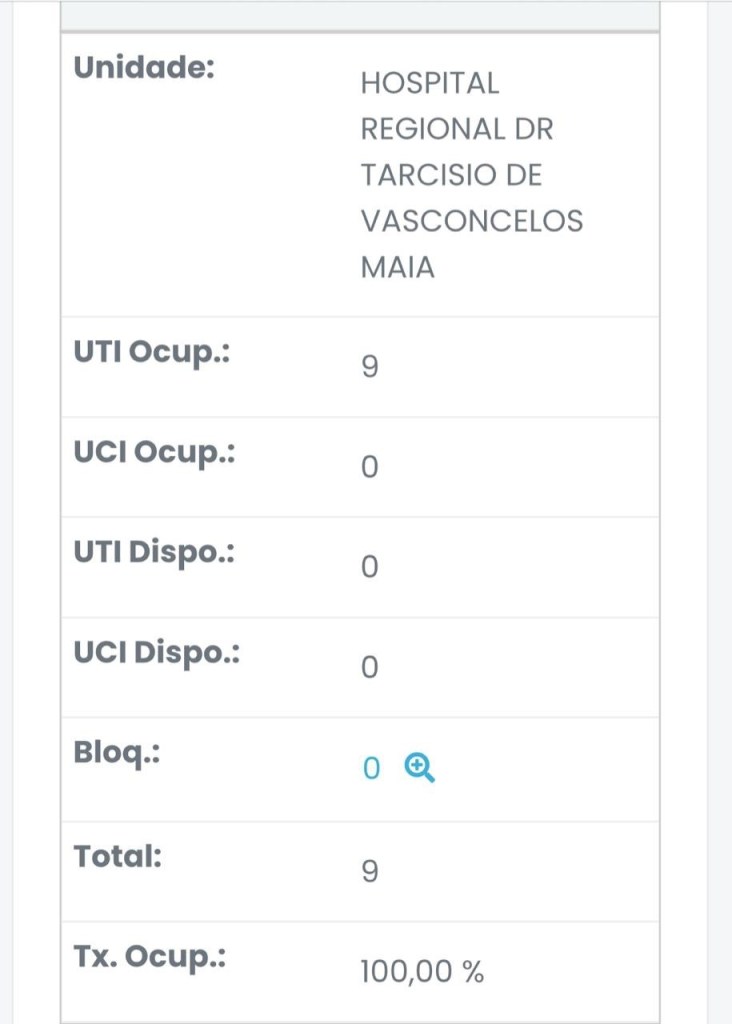Select the UTI Dispo. value 0
Viewport: 732px width, 1024px height.
[x=369, y=568]
